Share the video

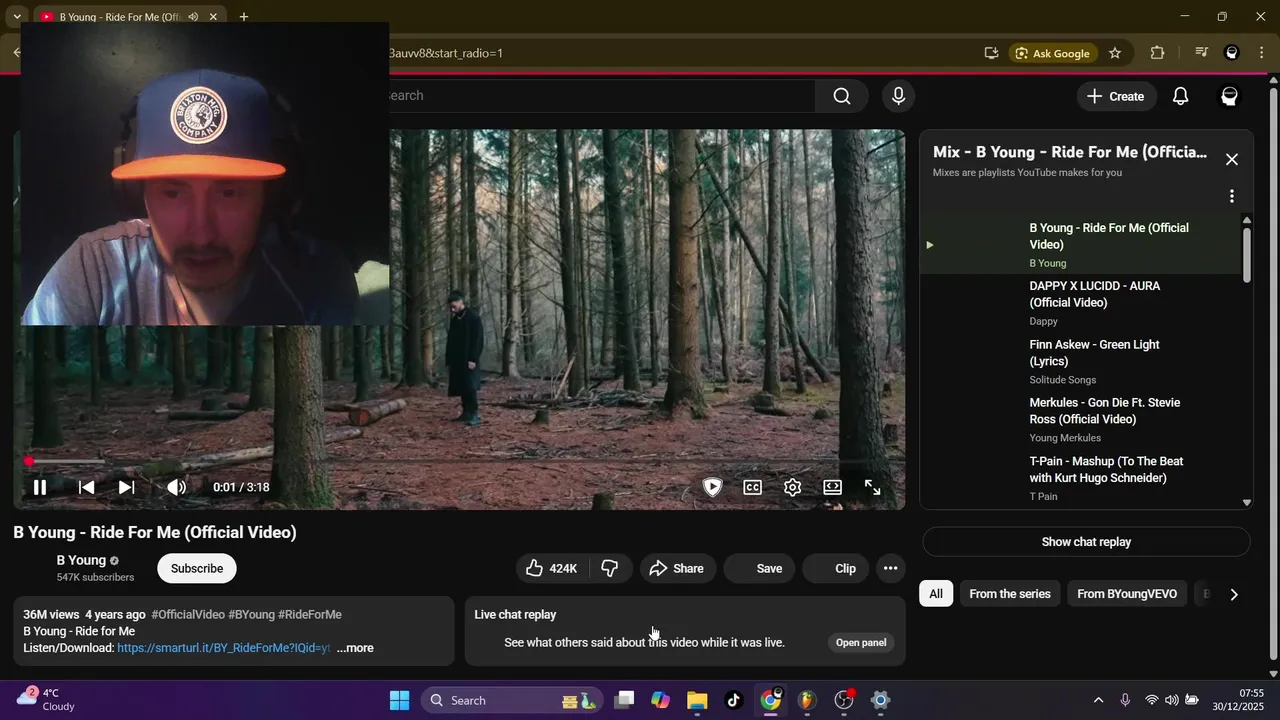click(677, 568)
